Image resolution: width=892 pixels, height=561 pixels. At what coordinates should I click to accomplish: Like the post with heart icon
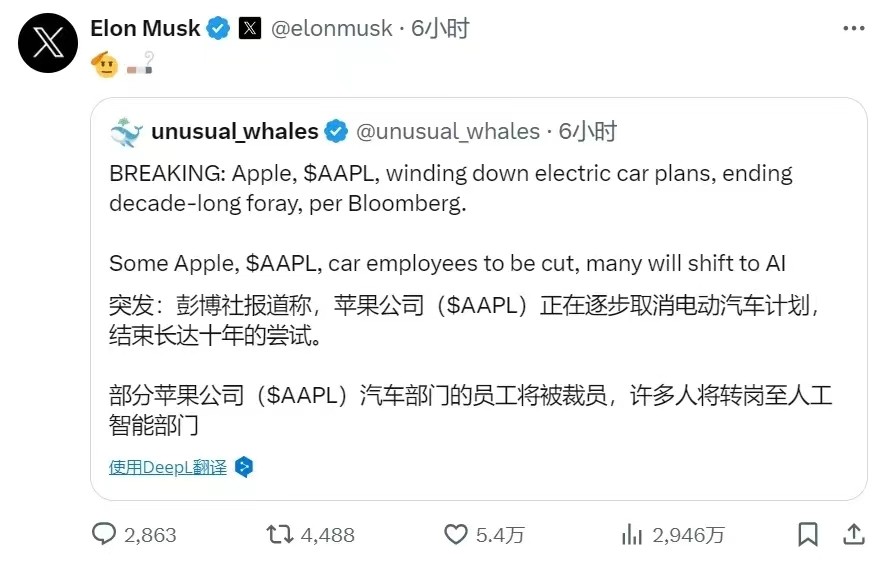click(x=456, y=535)
